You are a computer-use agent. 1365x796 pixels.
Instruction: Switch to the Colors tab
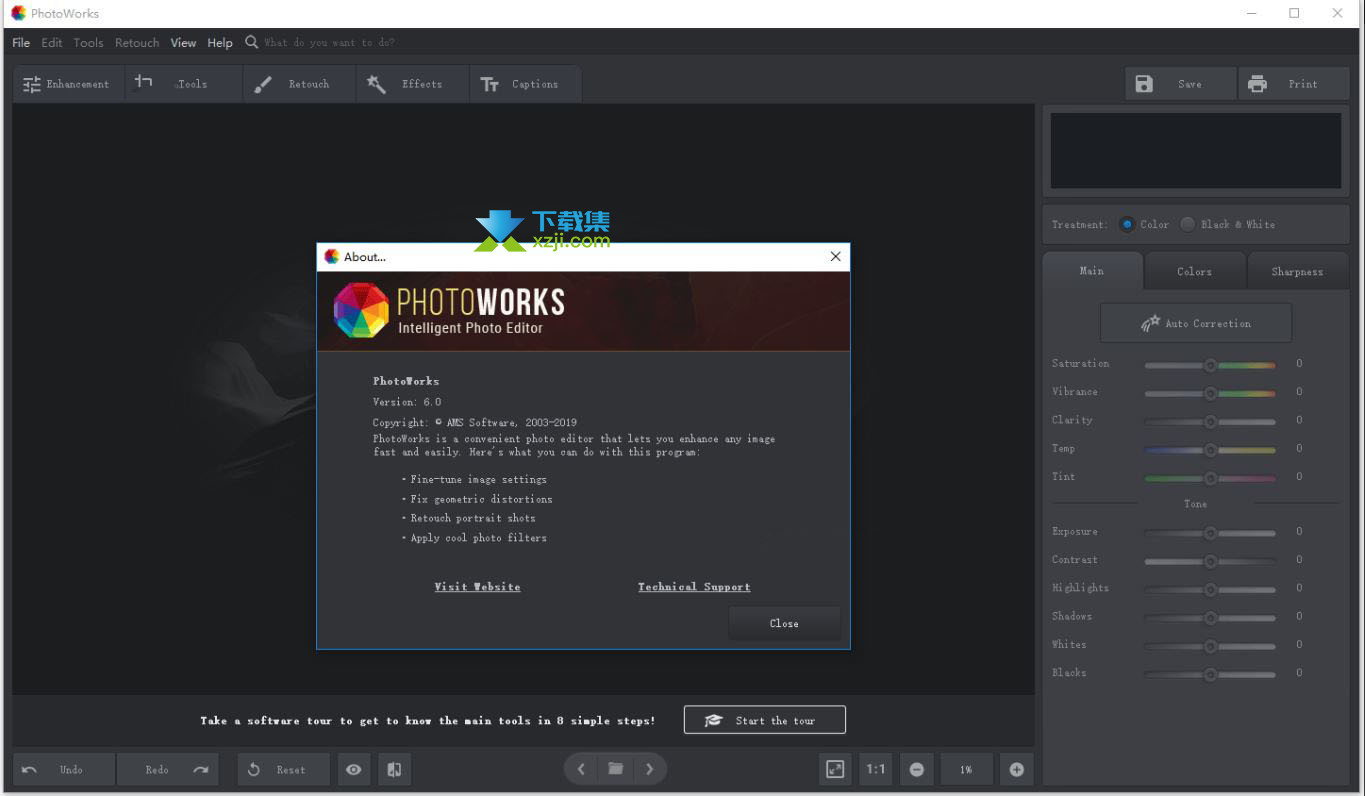pos(1195,271)
